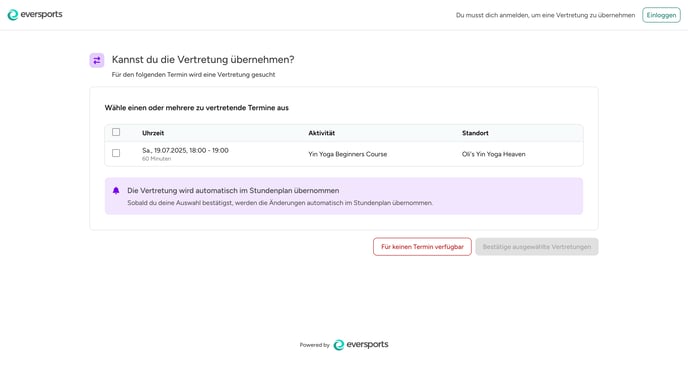The image size is (688, 373).
Task: Click the Powered by text in footer
Action: [315, 345]
